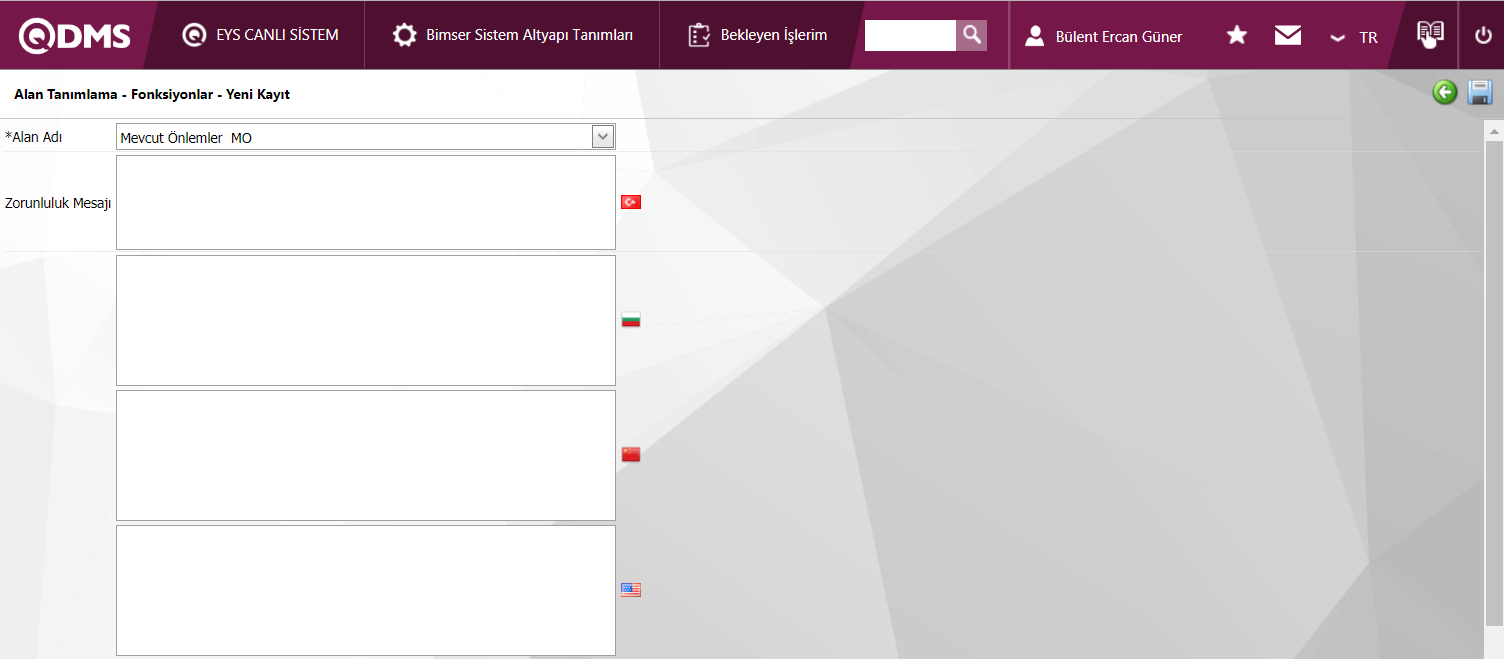The height and width of the screenshot is (659, 1504).
Task: Open Bülent Ercan Güner user profile
Action: pos(1103,36)
